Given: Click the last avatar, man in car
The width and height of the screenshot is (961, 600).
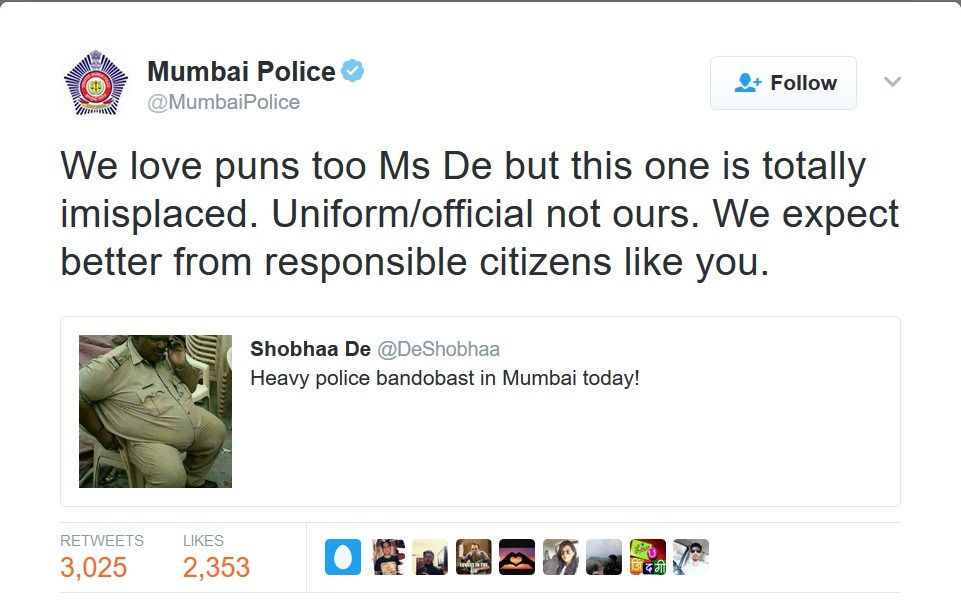Looking at the screenshot, I should (x=691, y=557).
